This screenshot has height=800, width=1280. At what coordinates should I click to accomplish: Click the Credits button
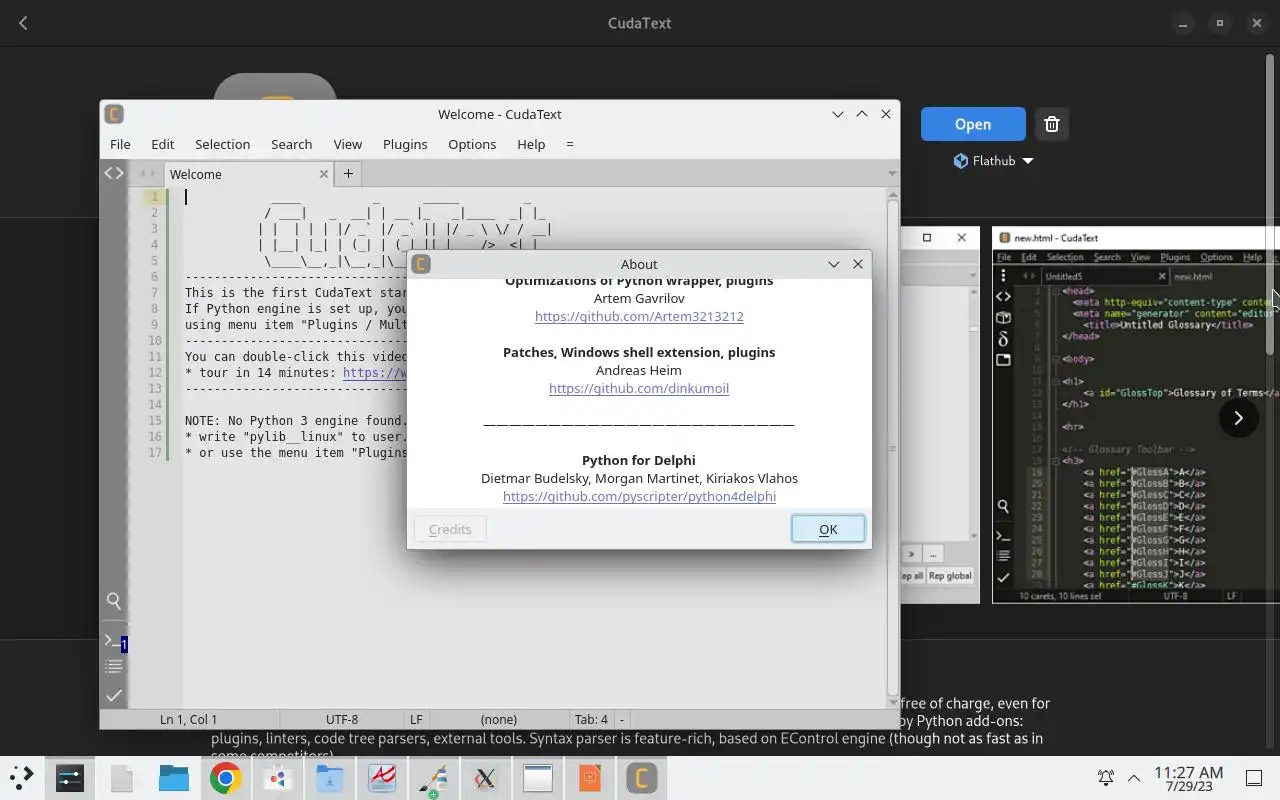click(450, 529)
